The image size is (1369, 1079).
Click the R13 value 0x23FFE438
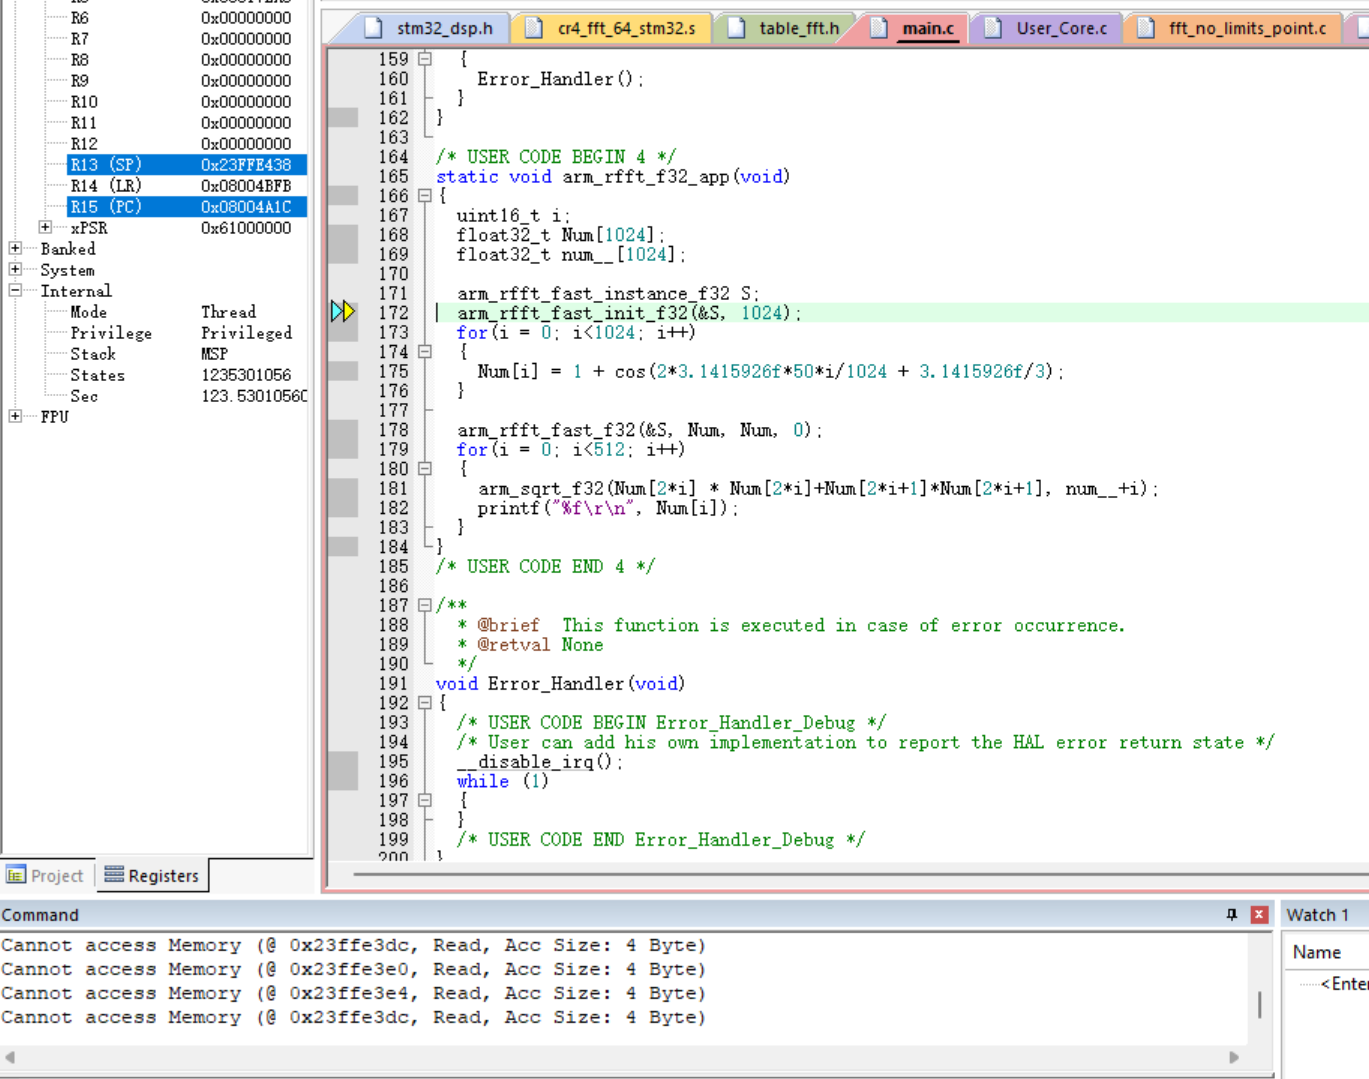pyautogui.click(x=246, y=165)
